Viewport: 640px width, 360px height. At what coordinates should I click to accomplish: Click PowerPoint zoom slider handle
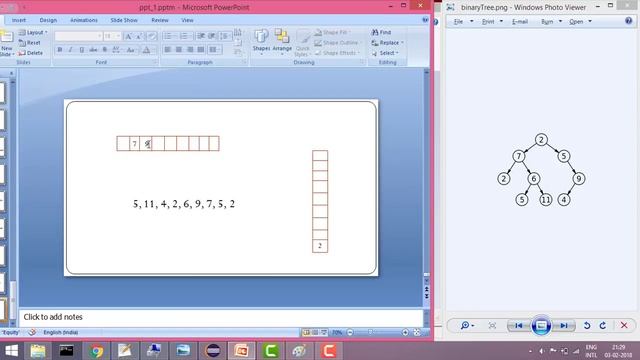[x=371, y=333]
